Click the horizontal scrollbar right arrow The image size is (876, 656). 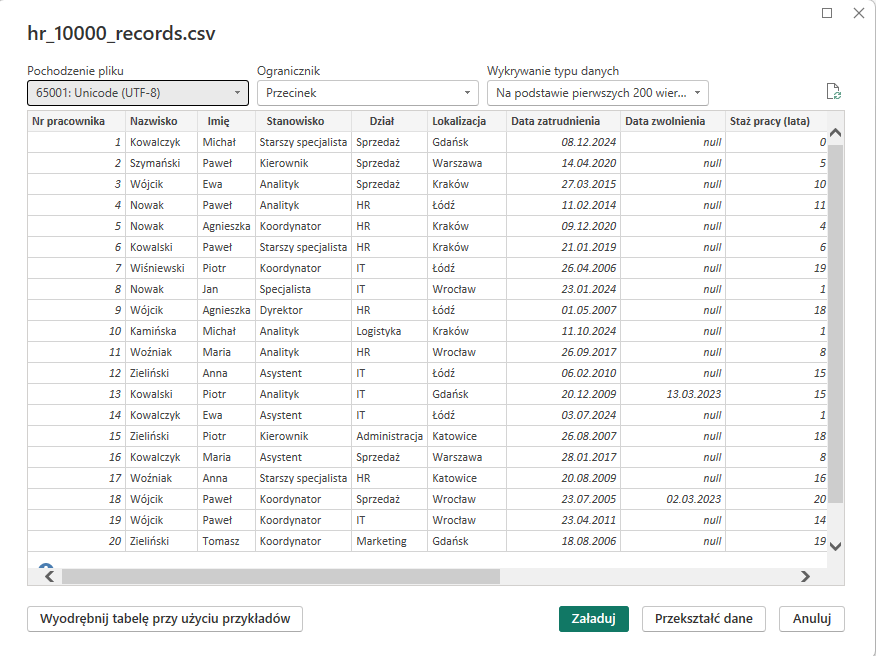(x=805, y=576)
